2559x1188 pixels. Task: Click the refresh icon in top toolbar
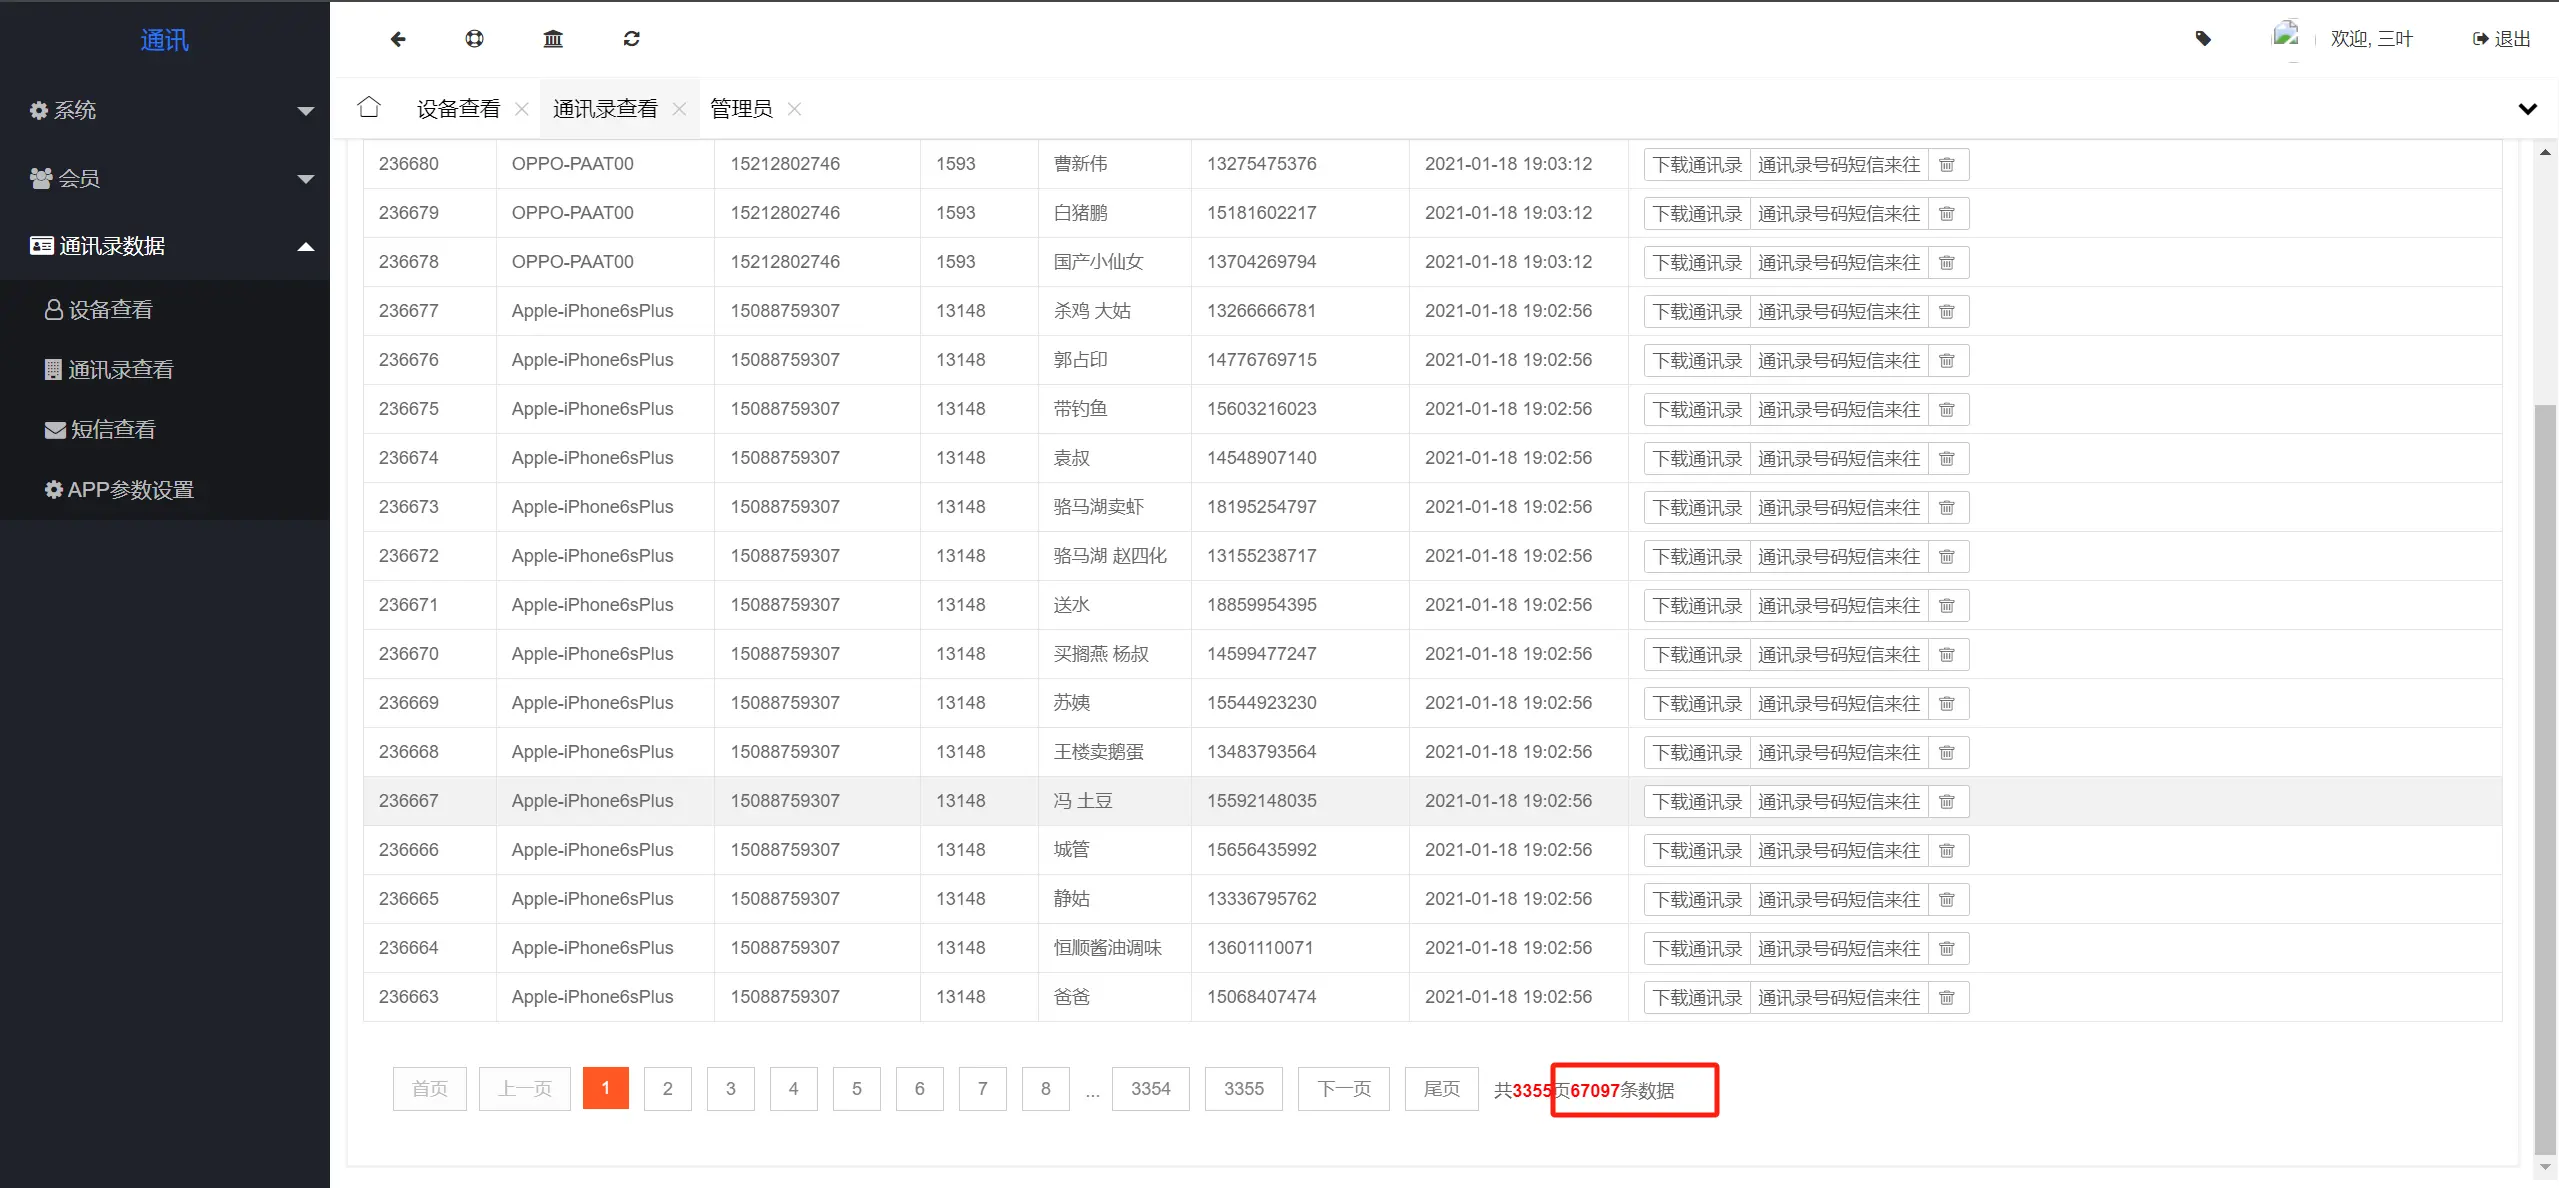click(631, 39)
